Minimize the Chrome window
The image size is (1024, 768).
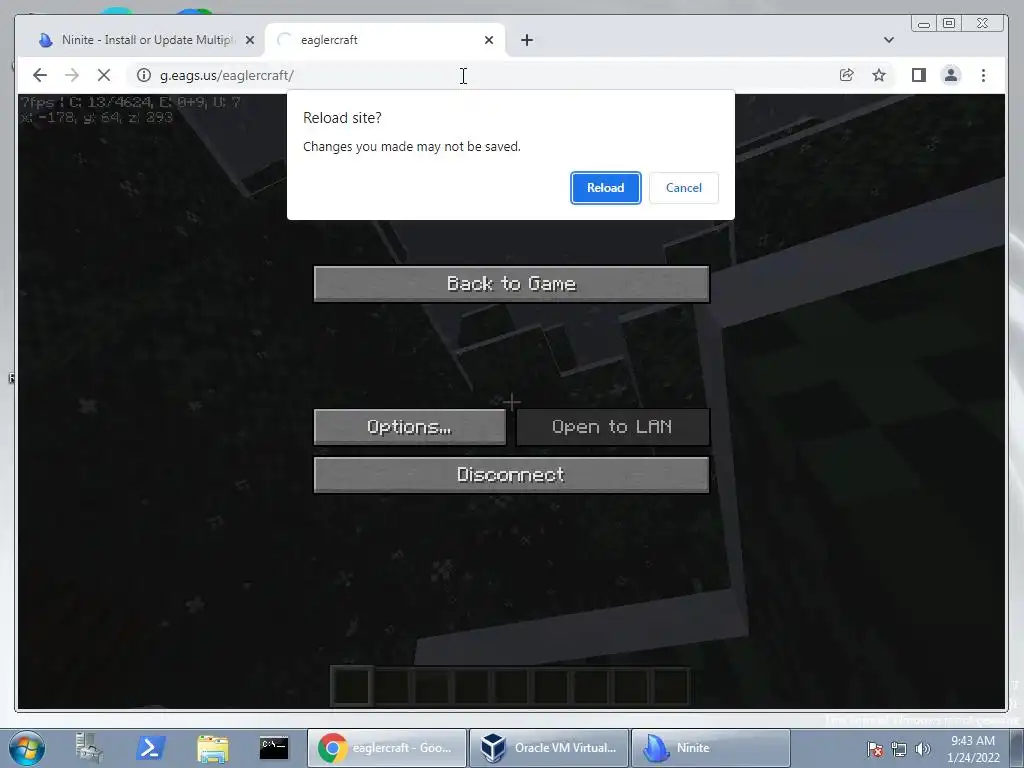click(923, 24)
